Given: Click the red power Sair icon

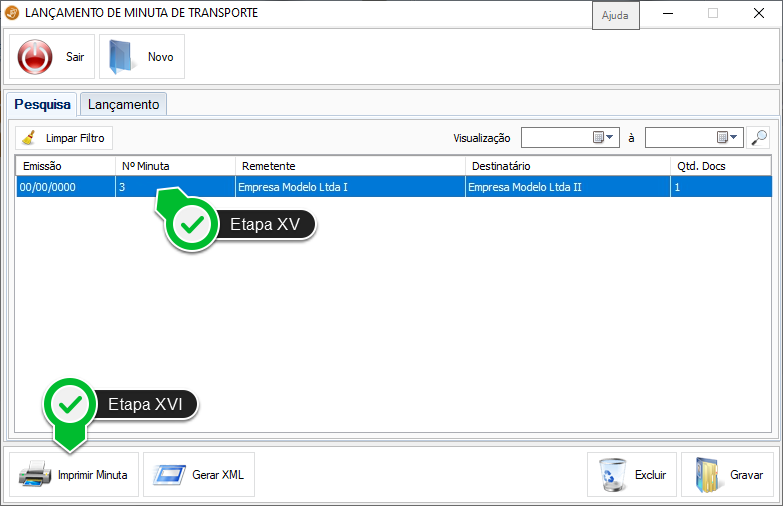Looking at the screenshot, I should point(36,57).
